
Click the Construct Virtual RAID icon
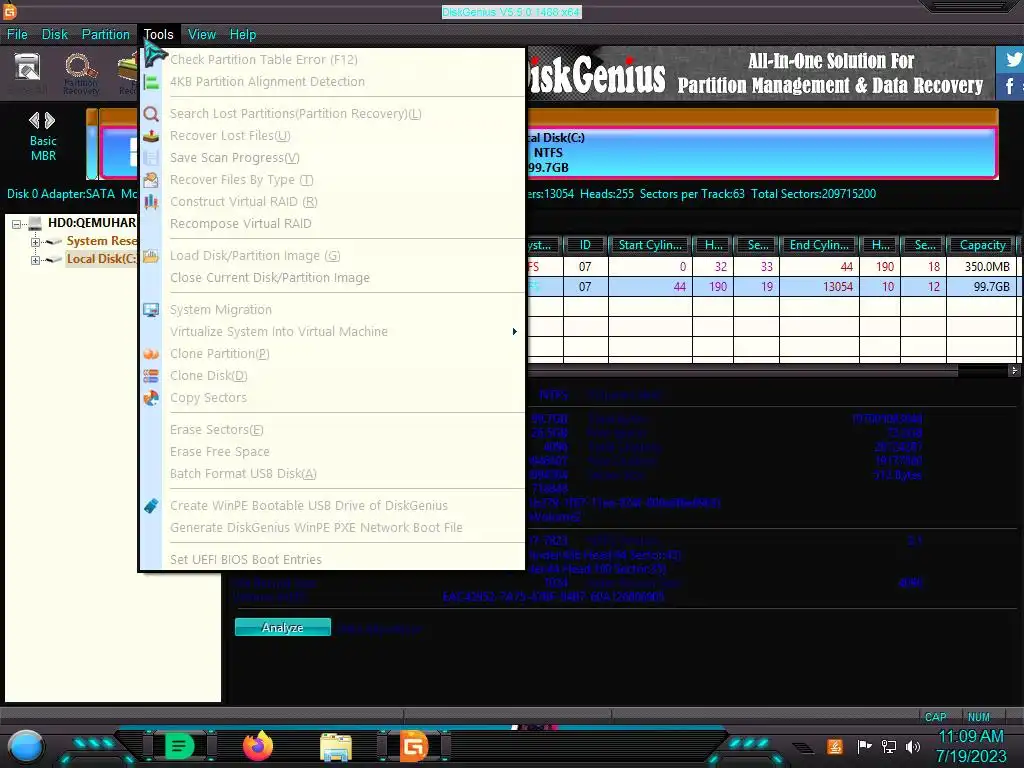pos(151,202)
